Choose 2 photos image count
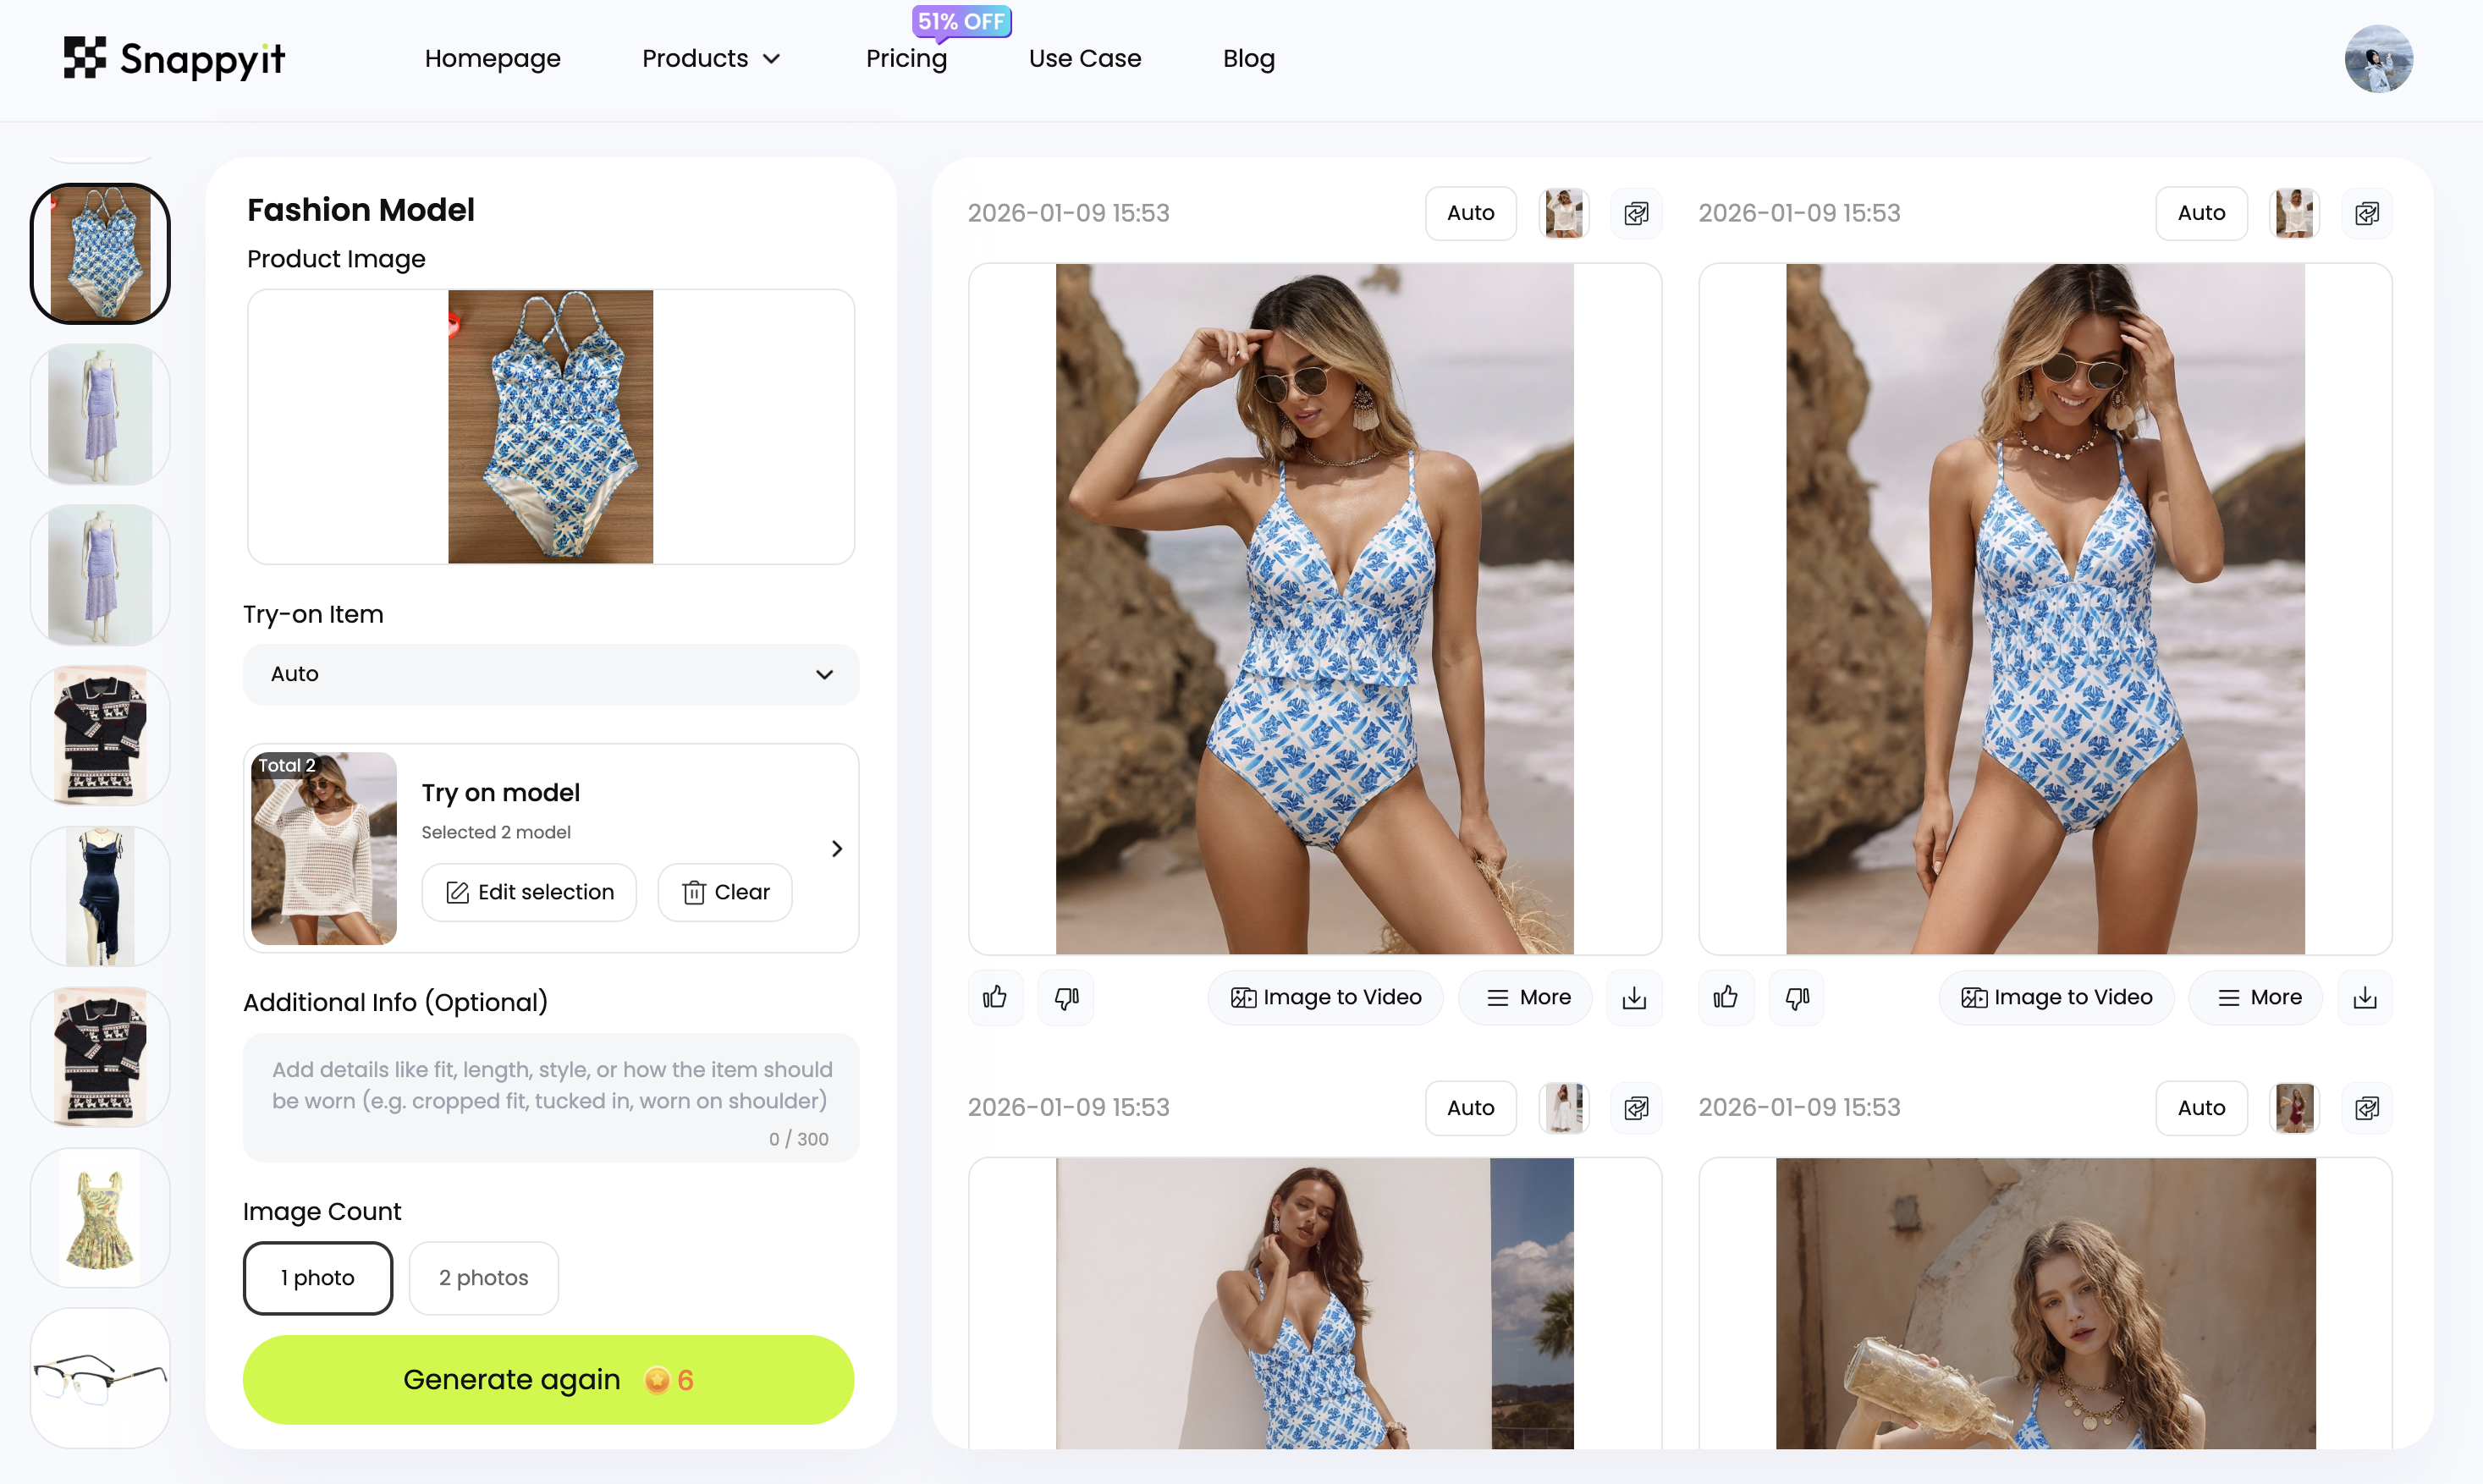 pyautogui.click(x=484, y=1278)
